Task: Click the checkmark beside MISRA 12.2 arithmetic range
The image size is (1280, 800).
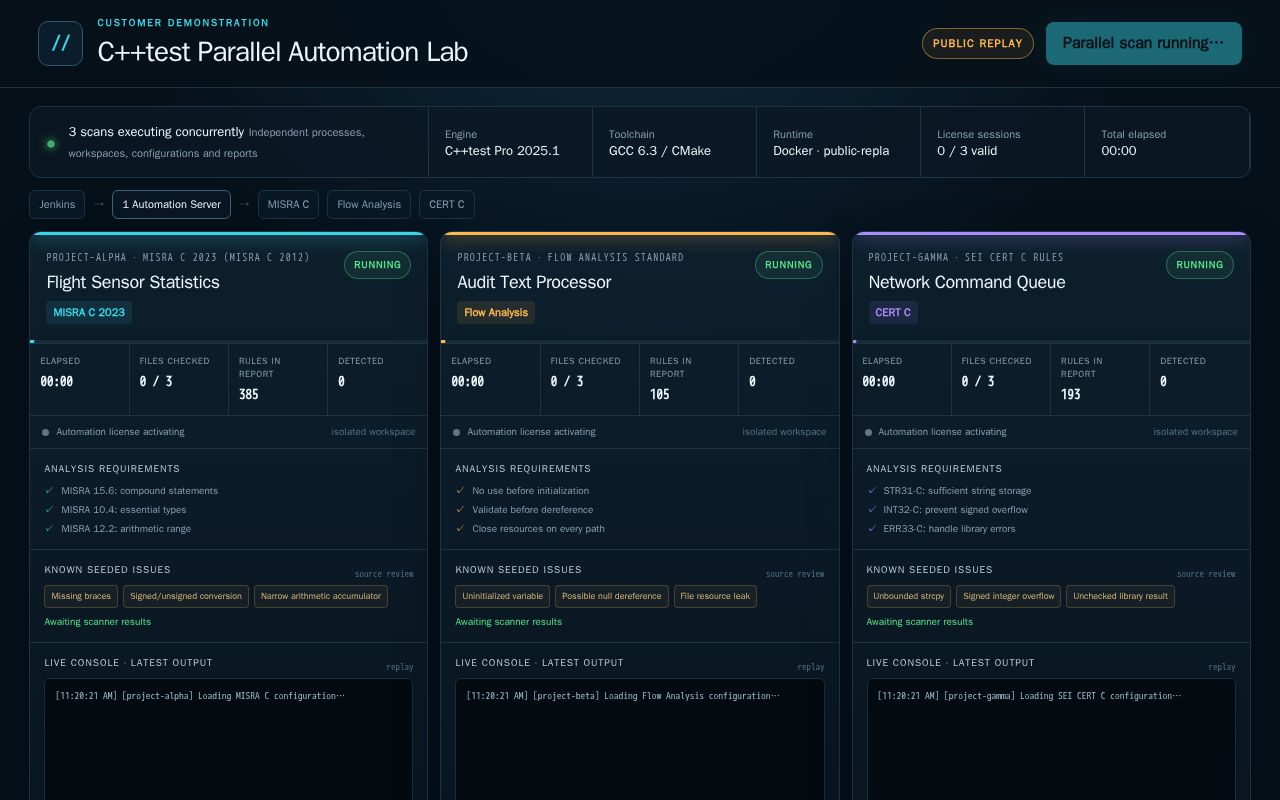Action: 49,528
